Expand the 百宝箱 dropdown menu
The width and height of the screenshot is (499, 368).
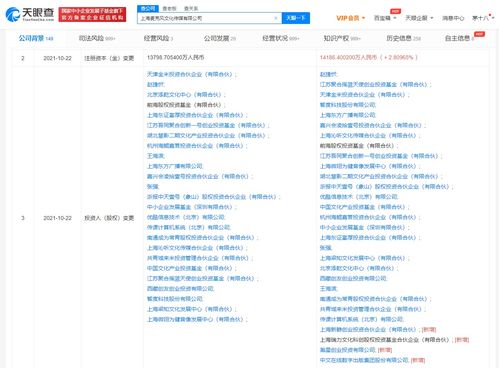tap(385, 18)
